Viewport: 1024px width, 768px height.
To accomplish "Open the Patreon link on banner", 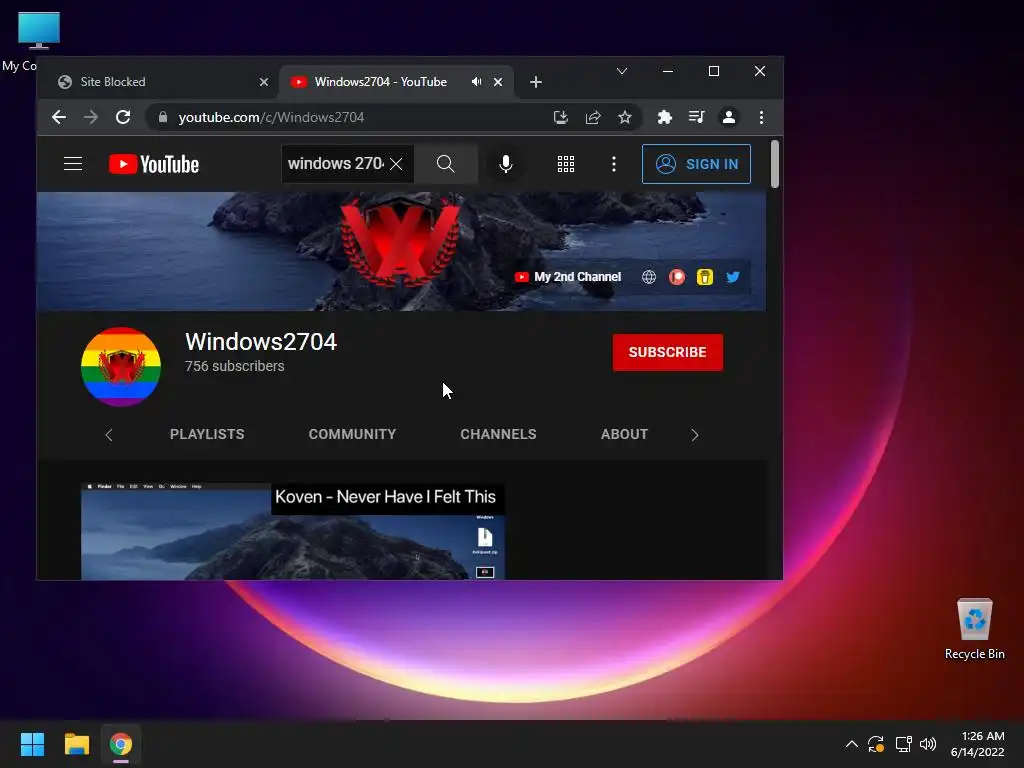I will [677, 277].
